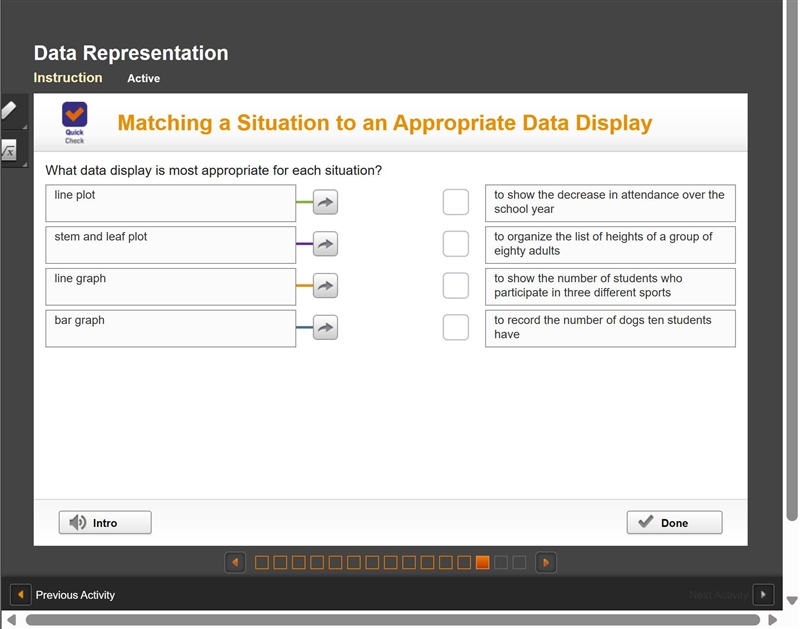This screenshot has height=629, width=800.
Task: Submit answers with the Done button
Action: click(x=674, y=522)
